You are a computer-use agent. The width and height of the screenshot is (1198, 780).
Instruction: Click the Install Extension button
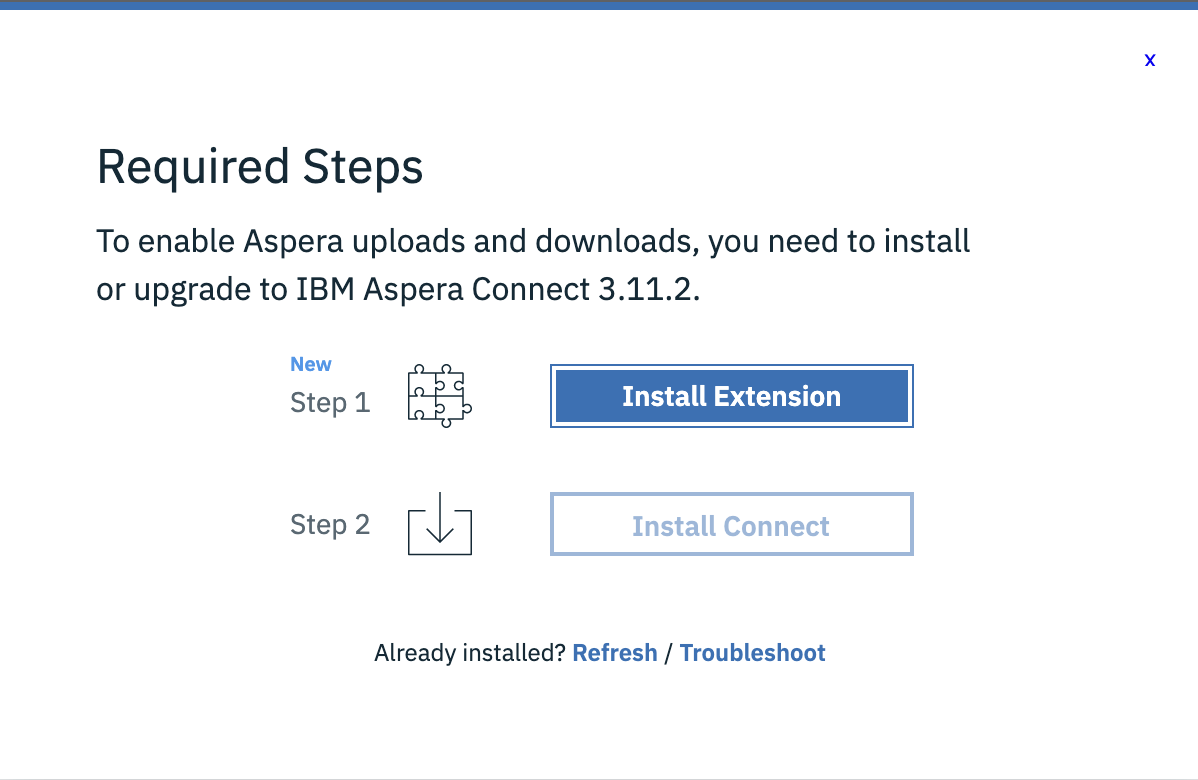click(x=731, y=395)
